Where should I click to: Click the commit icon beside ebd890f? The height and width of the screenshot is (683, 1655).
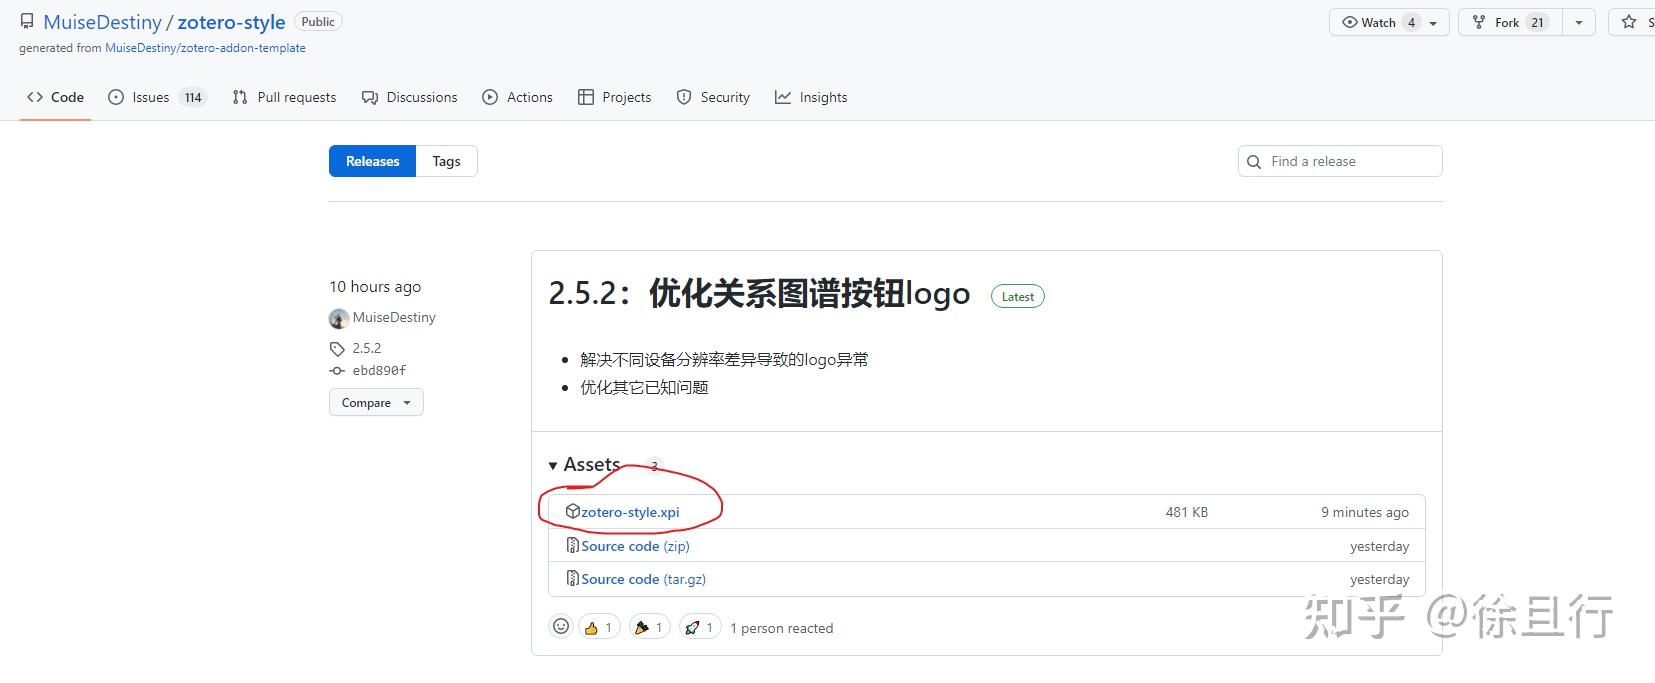click(x=337, y=370)
